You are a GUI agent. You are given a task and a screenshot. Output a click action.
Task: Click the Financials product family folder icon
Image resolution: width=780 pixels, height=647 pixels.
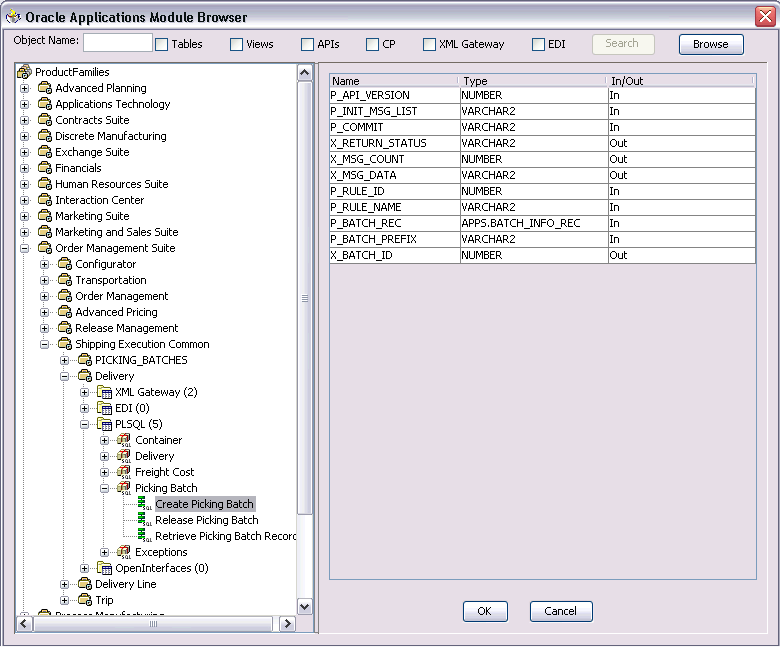45,168
